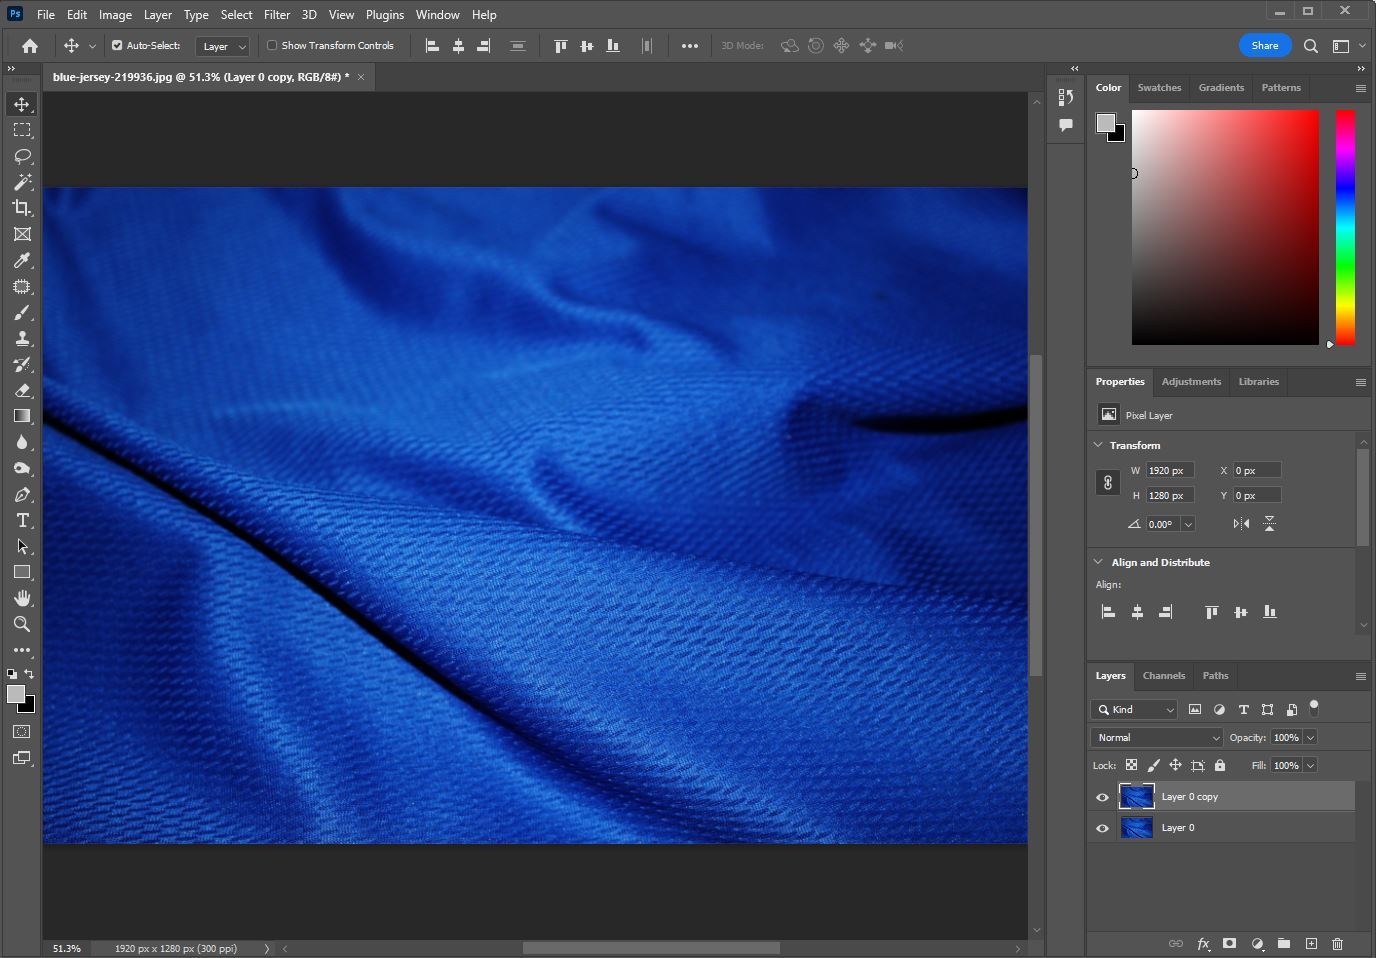The height and width of the screenshot is (958, 1376).
Task: Enable Show Transform Controls checkbox
Action: [x=272, y=45]
